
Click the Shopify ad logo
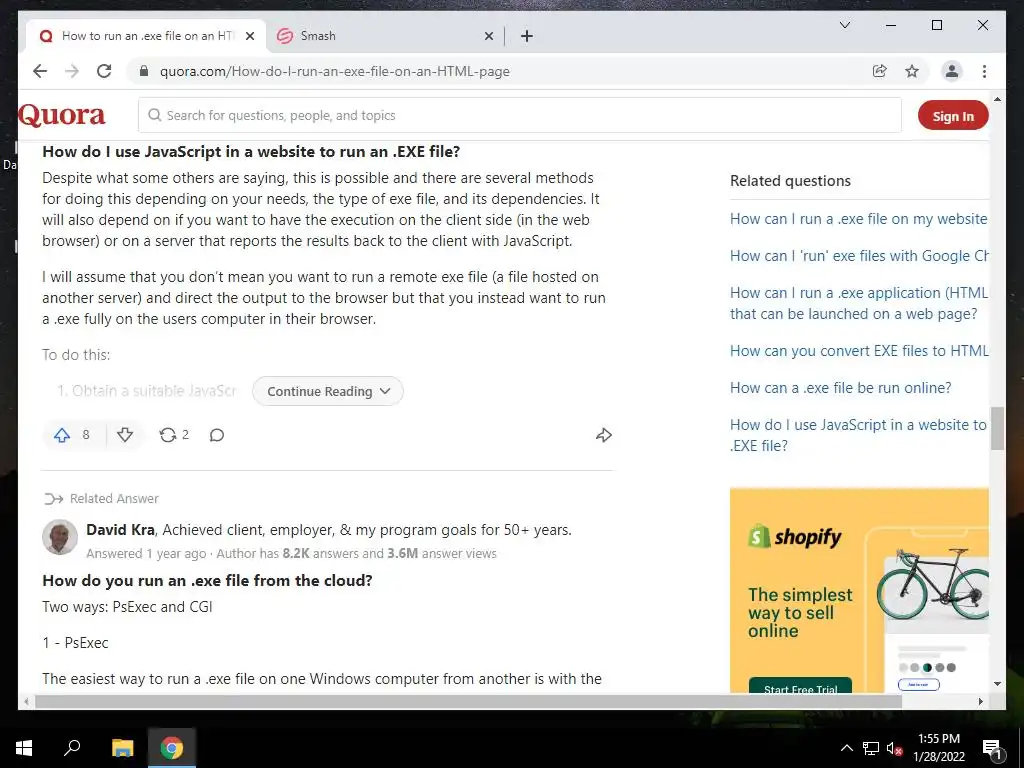point(795,537)
